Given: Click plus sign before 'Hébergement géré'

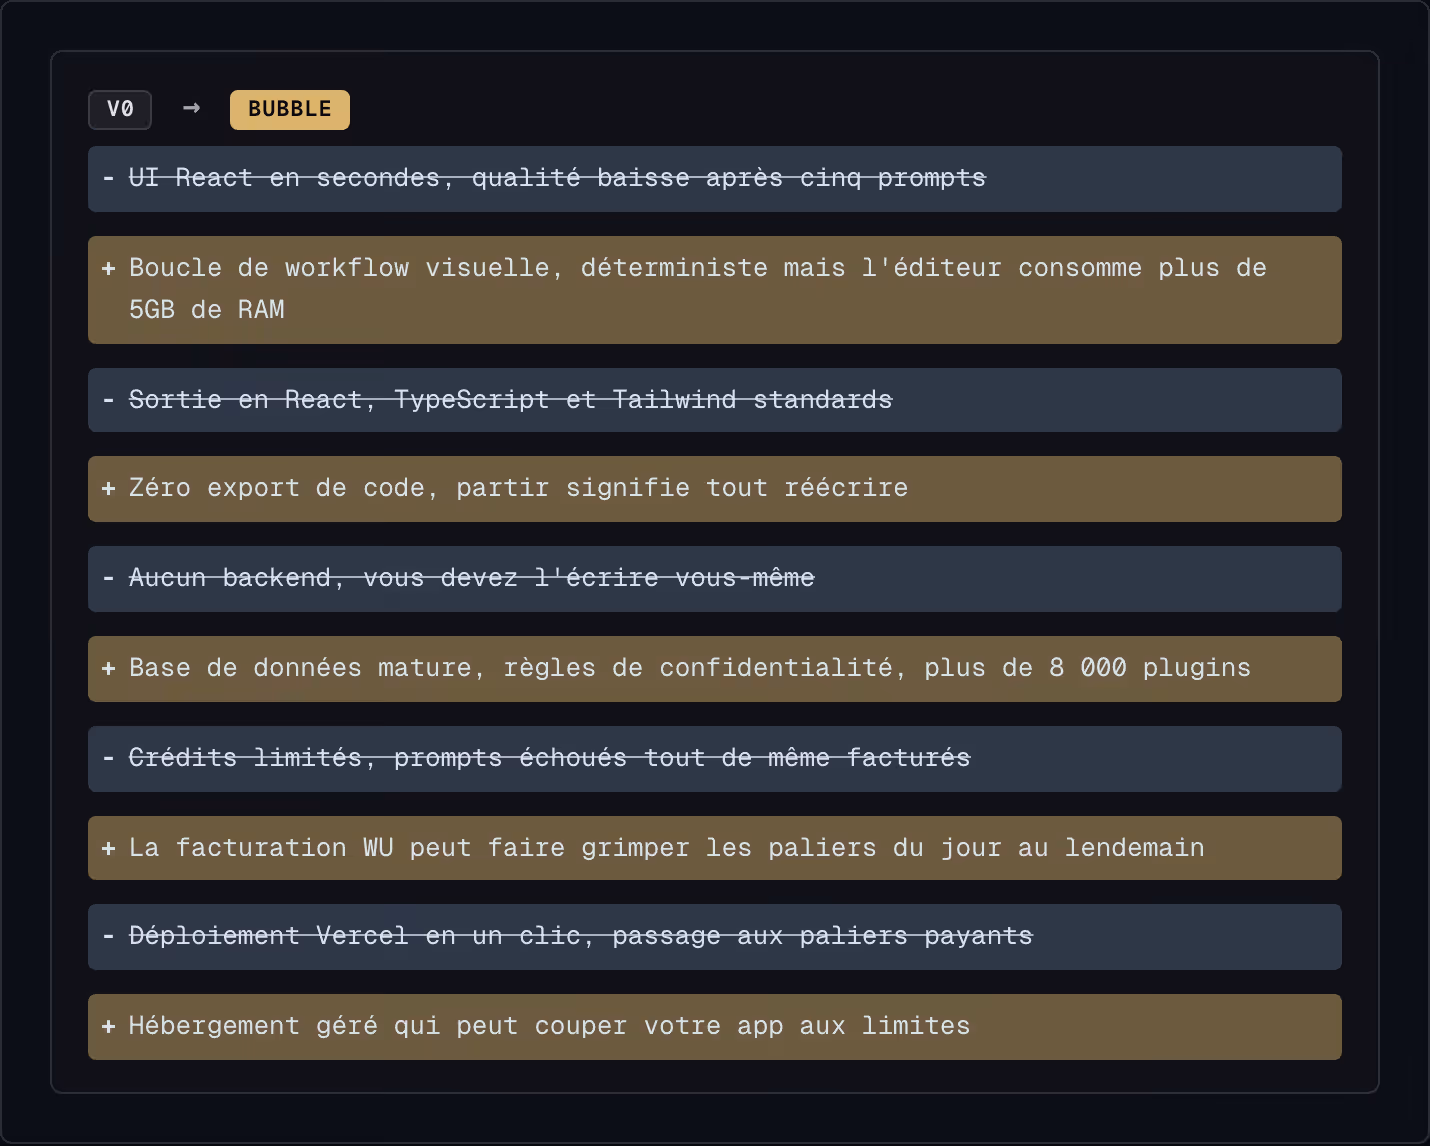Looking at the screenshot, I should coord(108,1026).
